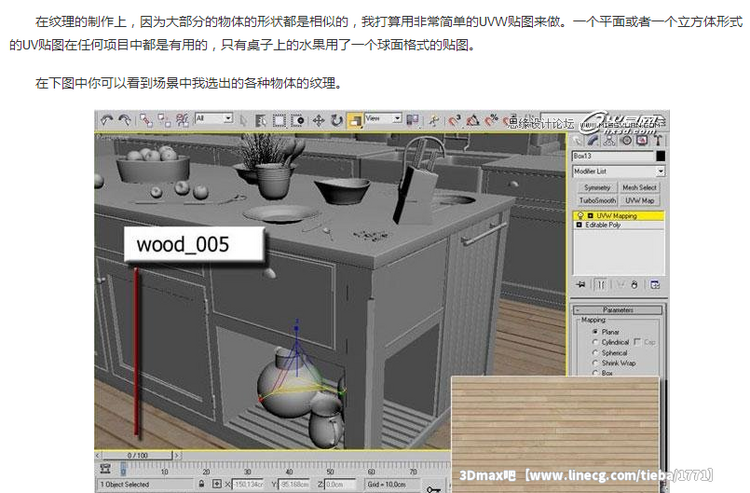Collapse the Parameters rollout
Image resolution: width=750 pixels, height=493 pixels.
click(617, 309)
